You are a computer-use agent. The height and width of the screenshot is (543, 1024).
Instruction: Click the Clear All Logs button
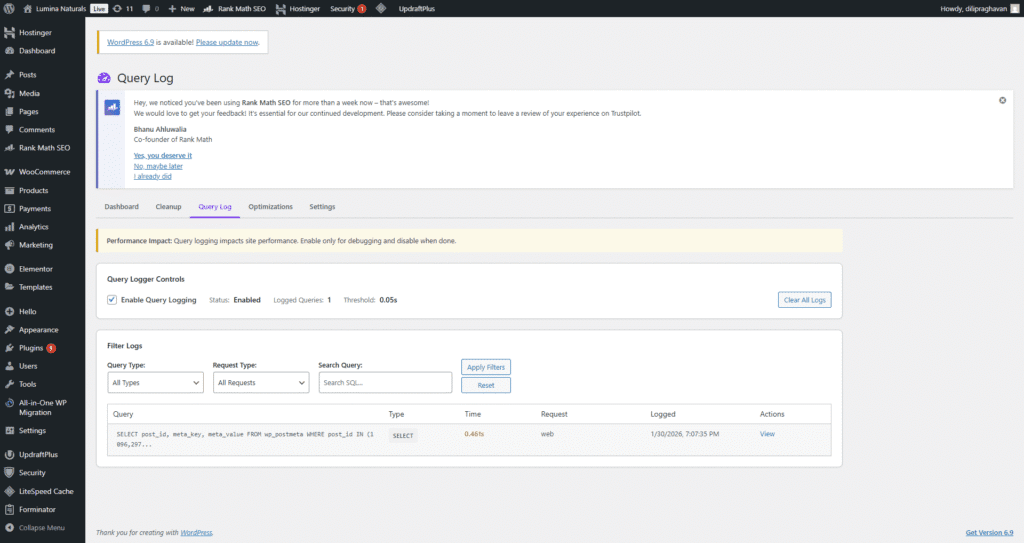(804, 300)
